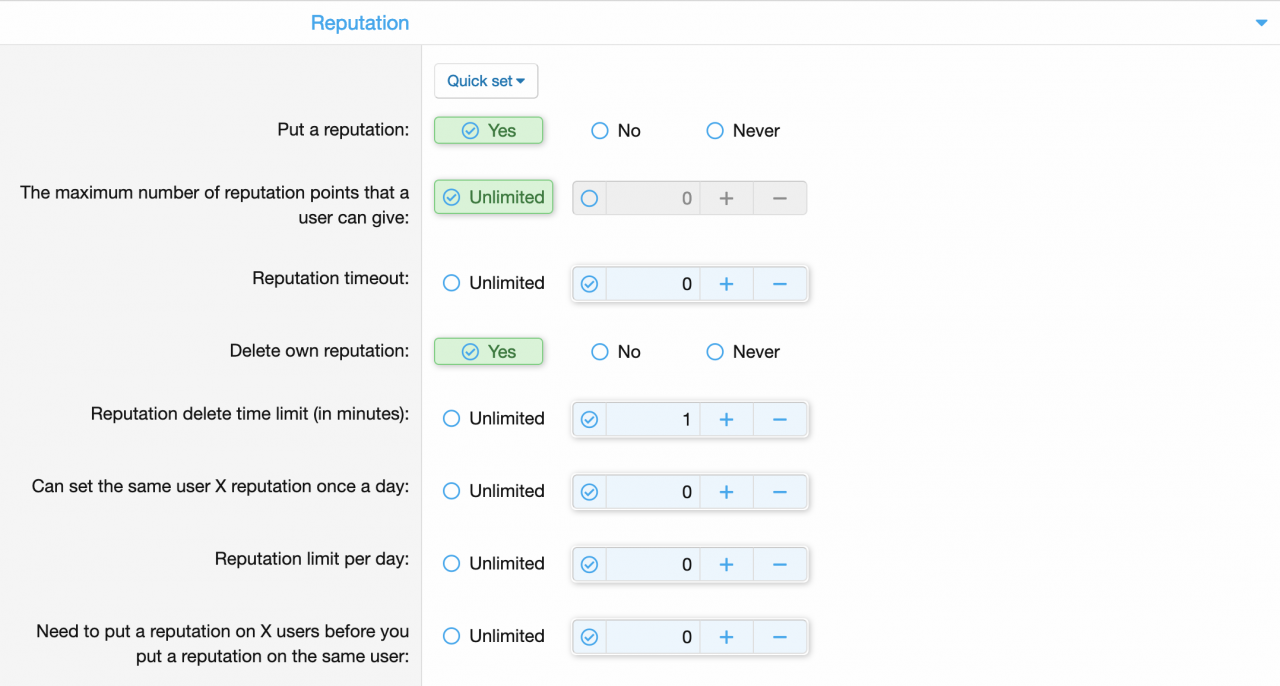Screen dimensions: 1280x686
Task: Set Reputation limit per day to Unlimited
Action: point(494,564)
